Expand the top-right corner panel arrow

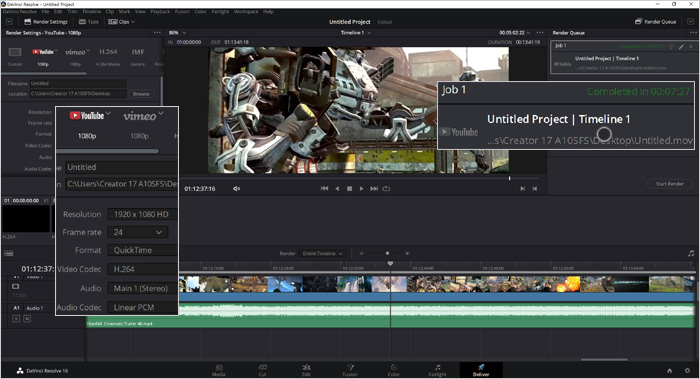692,21
